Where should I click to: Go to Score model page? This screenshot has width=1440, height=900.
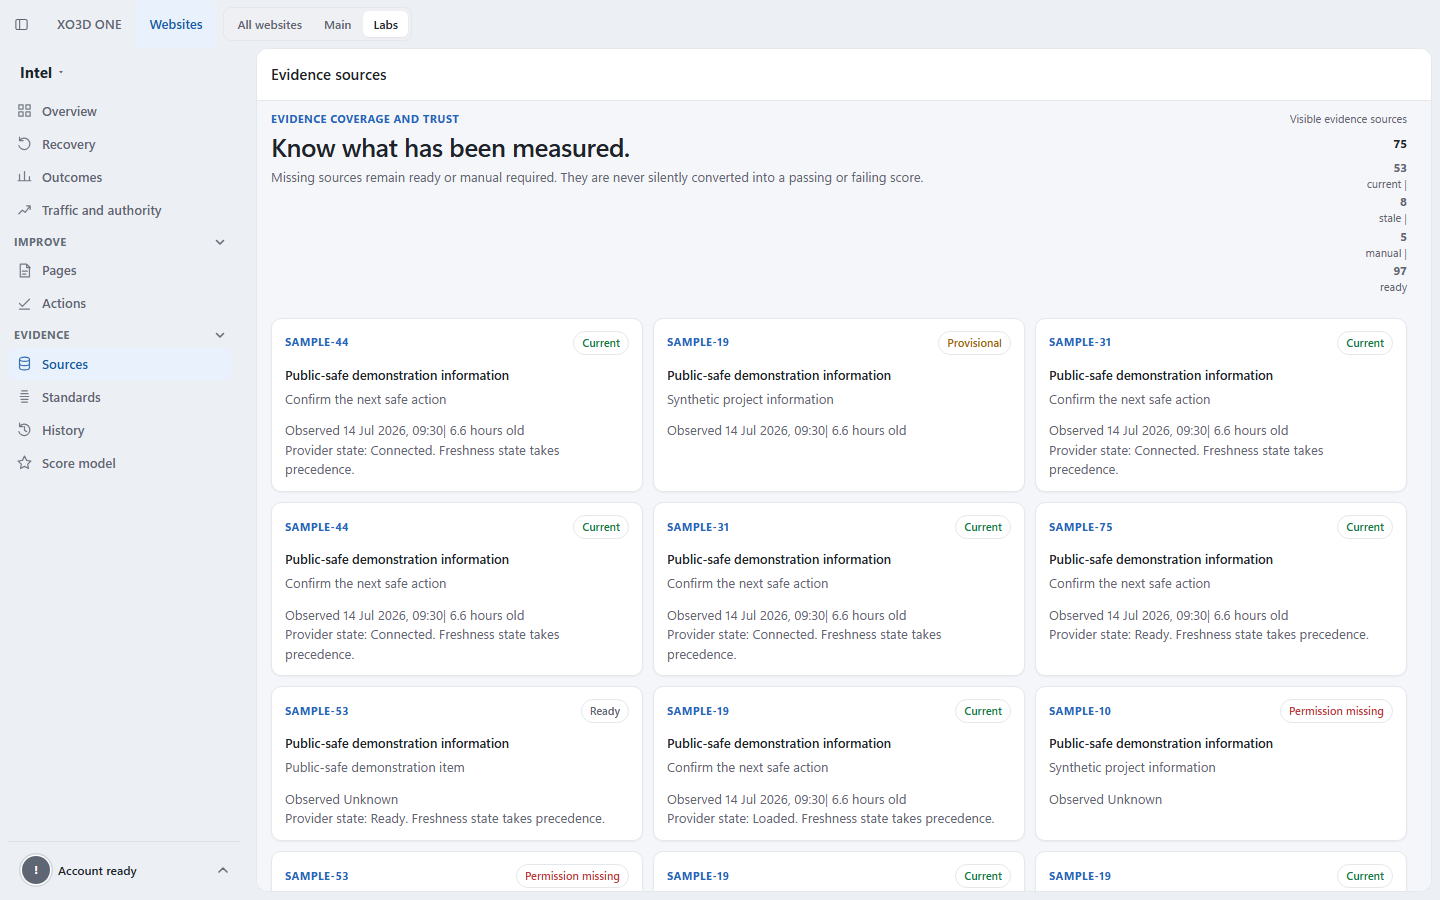[x=120, y=463]
